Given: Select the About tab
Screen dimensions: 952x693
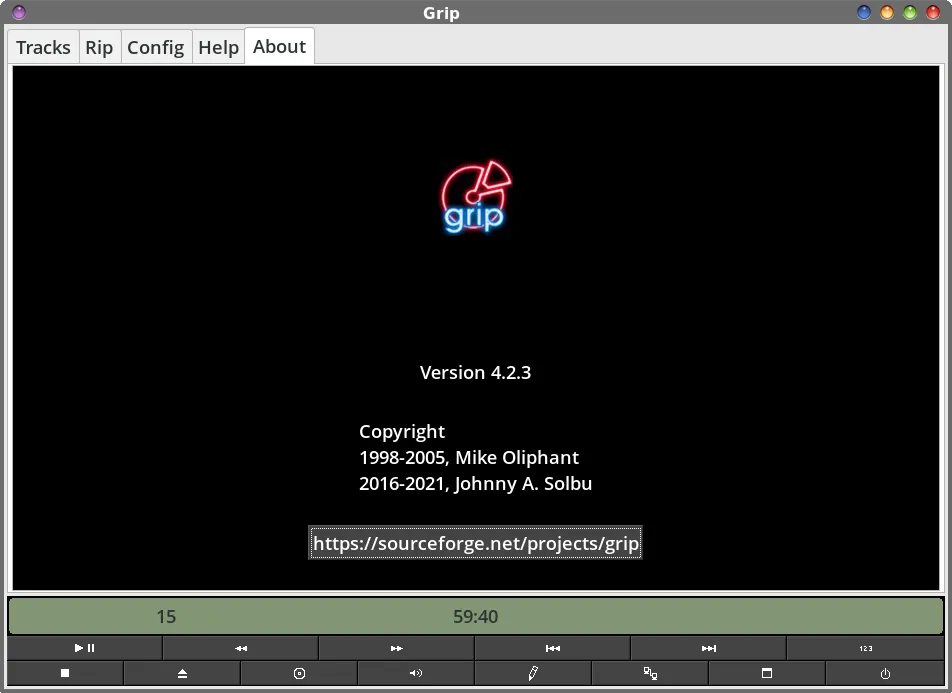Looking at the screenshot, I should coord(279,46).
